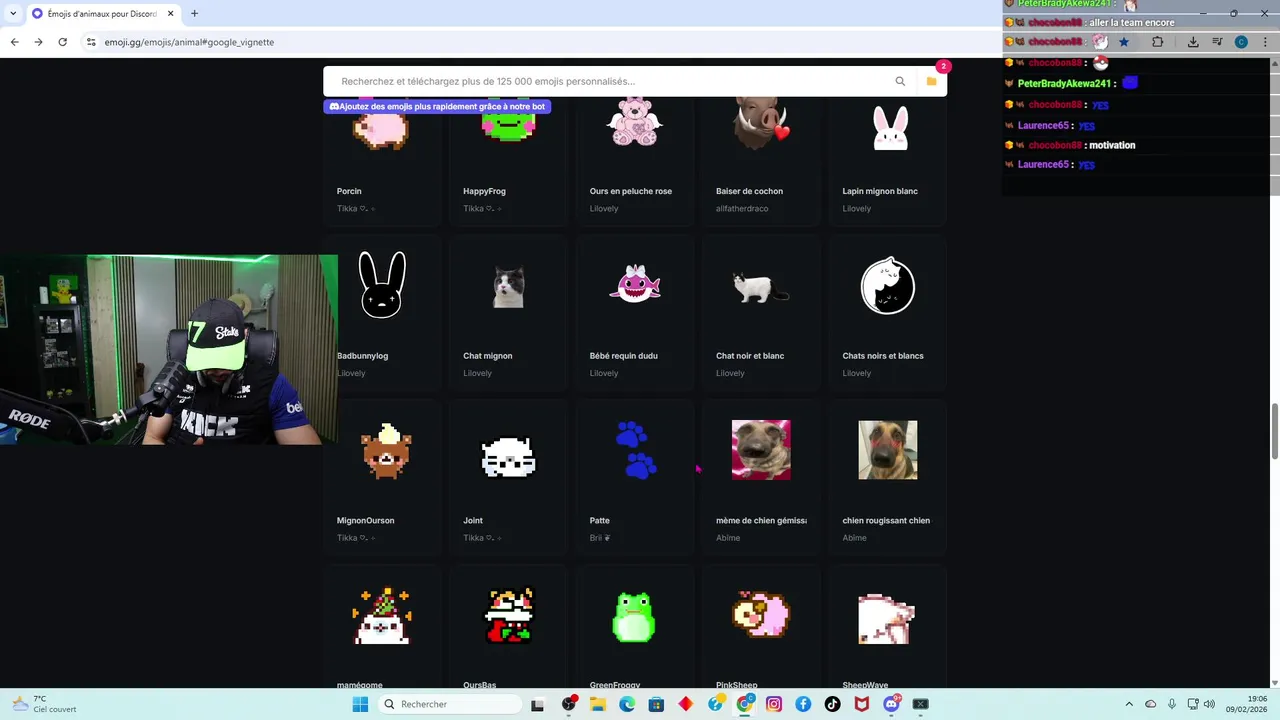Open Chrome three-dot menu
1280x720 pixels.
coord(1265,42)
